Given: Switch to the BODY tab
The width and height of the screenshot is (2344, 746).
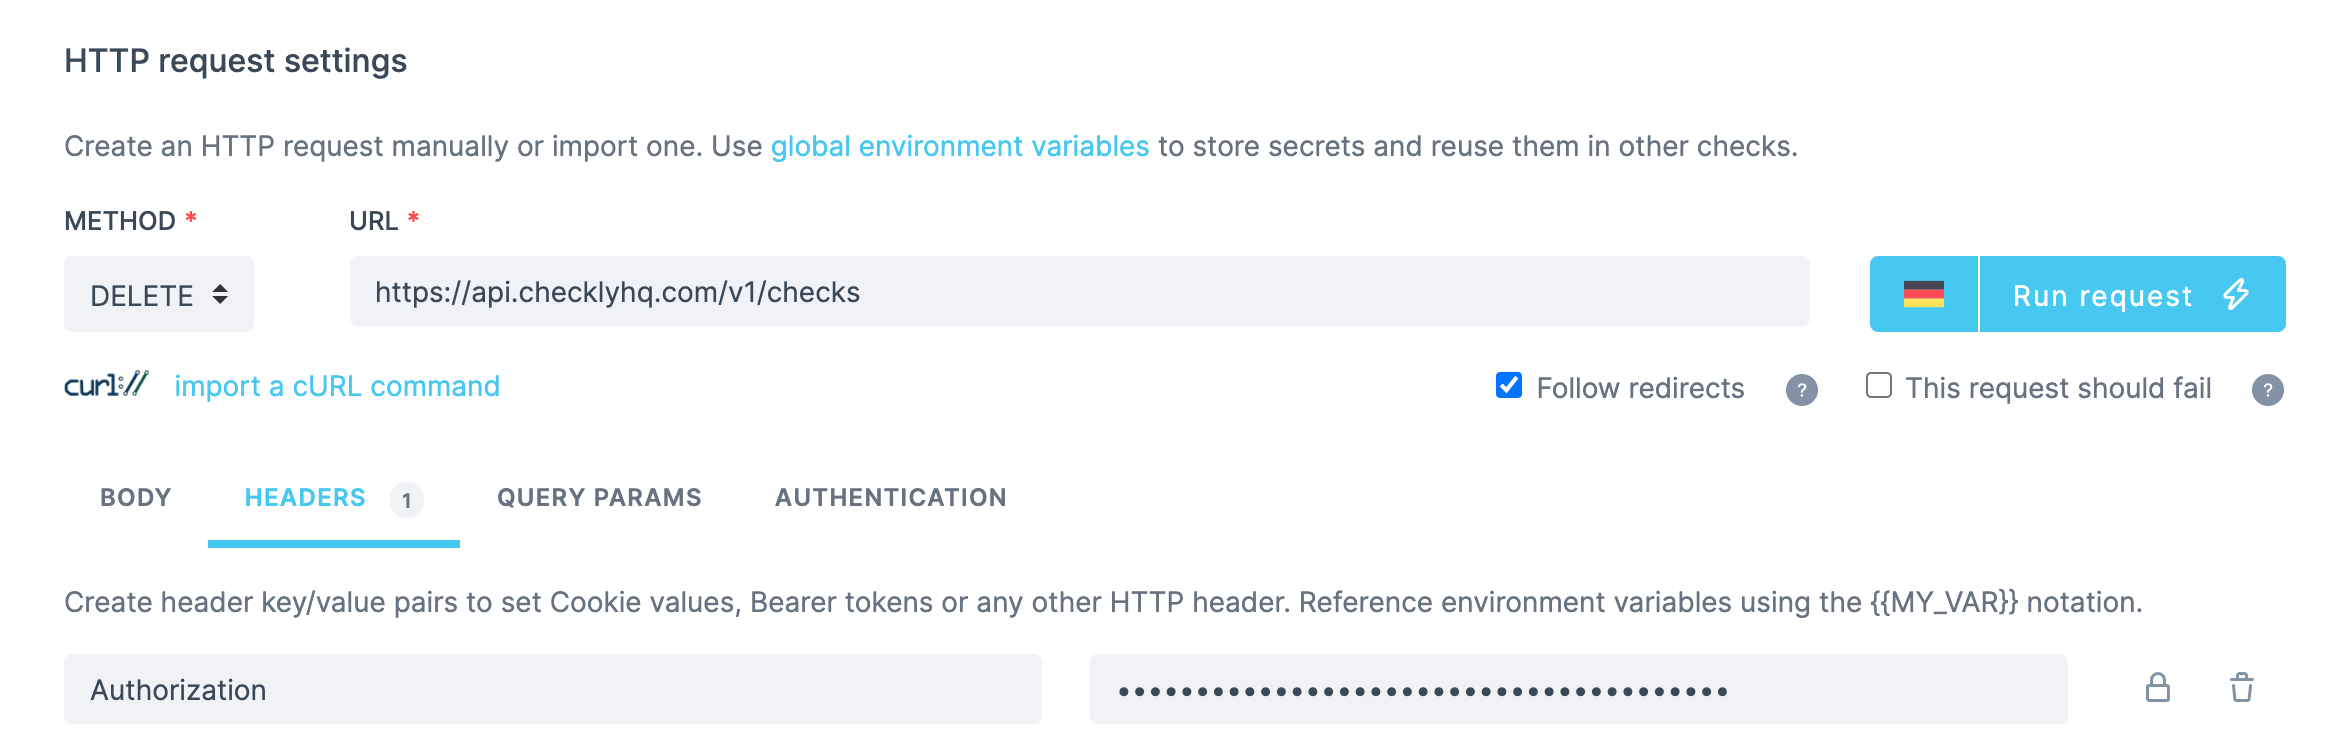Looking at the screenshot, I should click(x=134, y=497).
